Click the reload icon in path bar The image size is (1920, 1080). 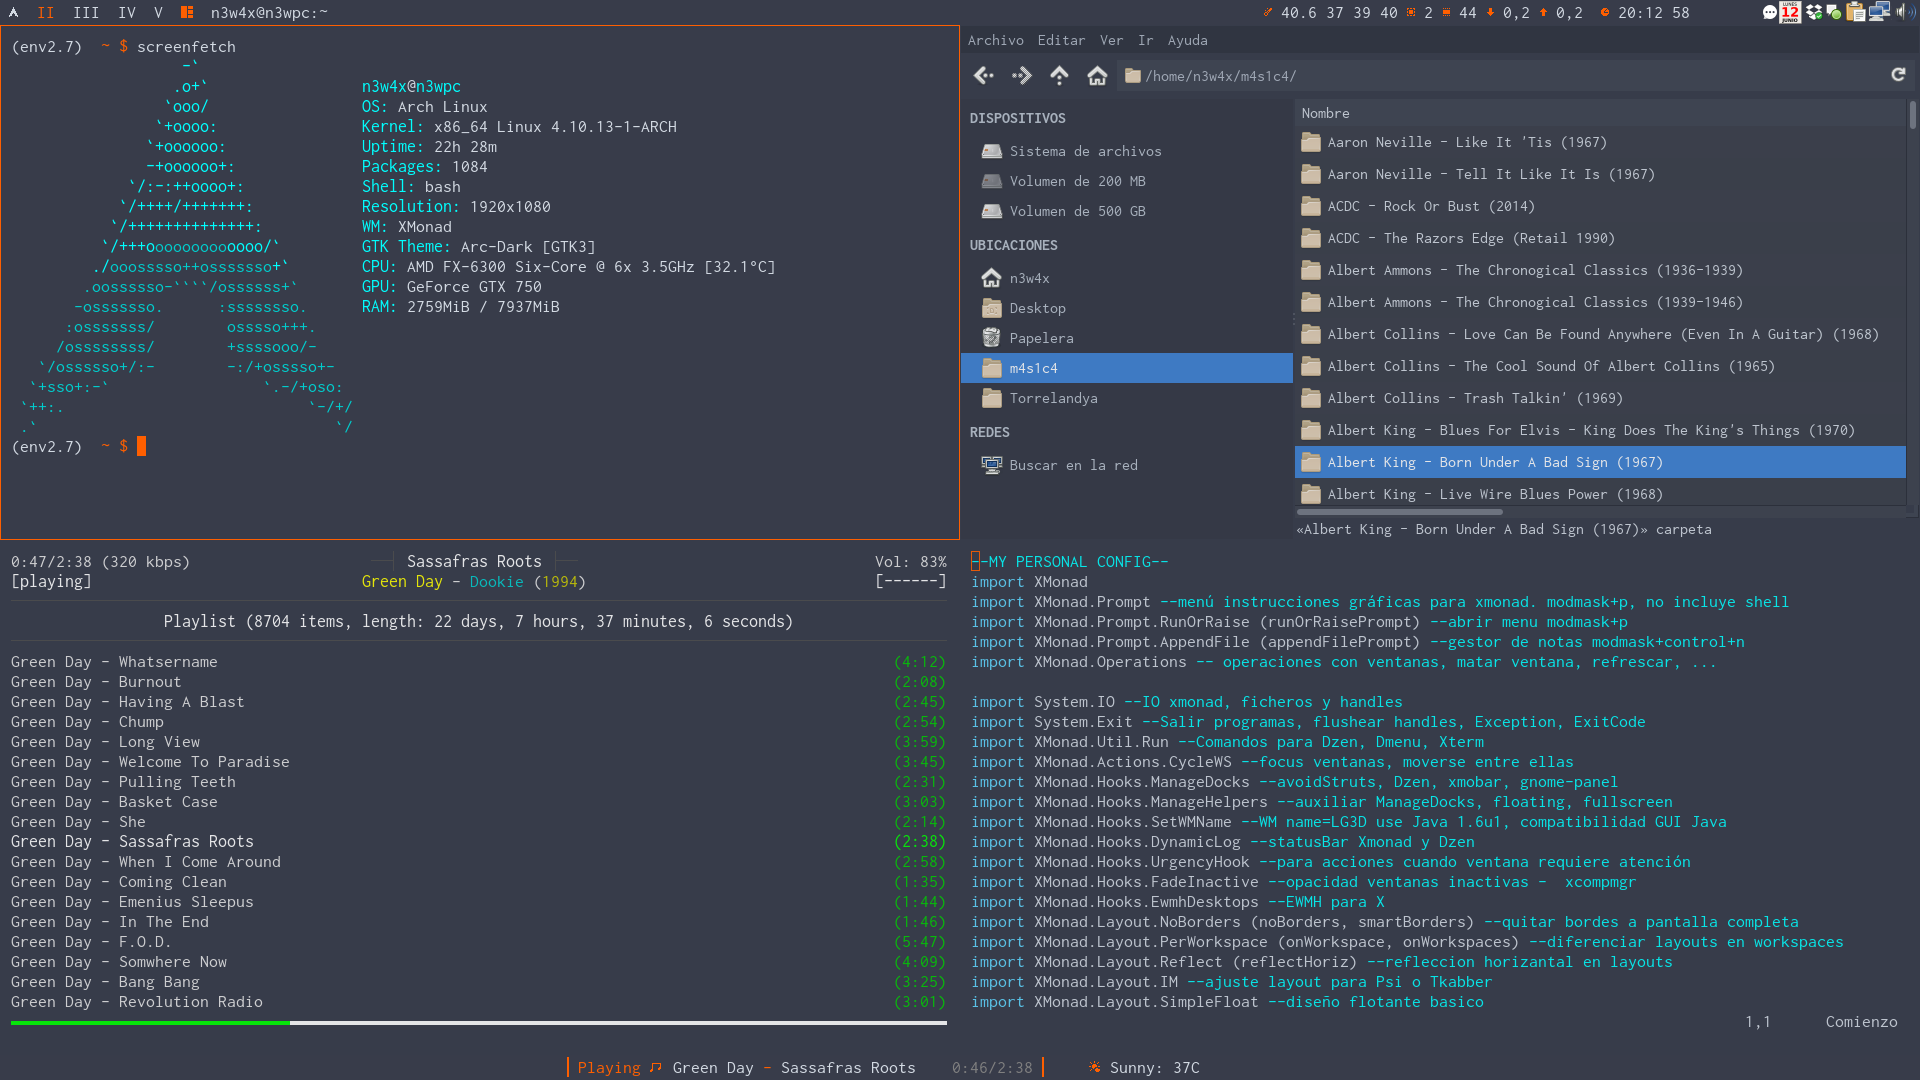1898,75
